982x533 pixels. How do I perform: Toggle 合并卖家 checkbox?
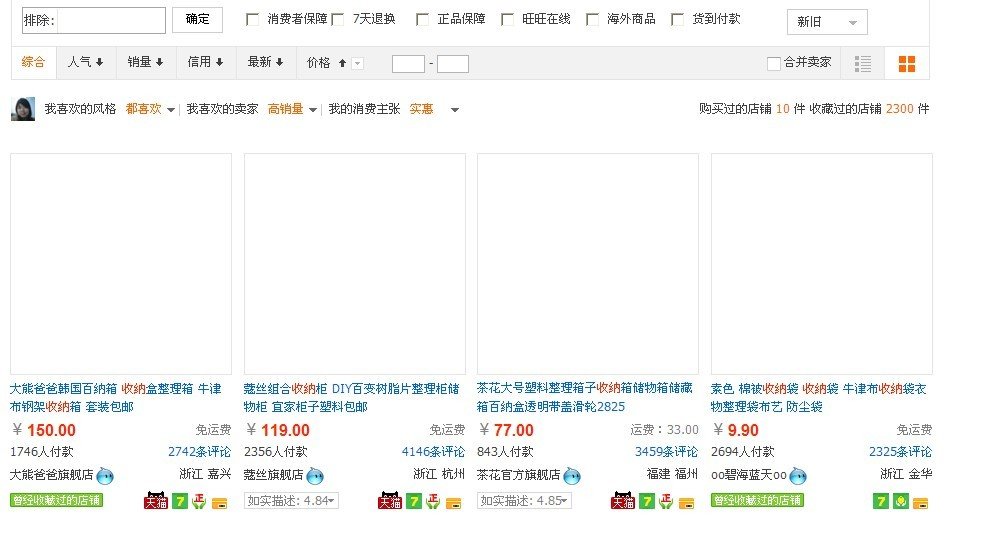(x=773, y=64)
